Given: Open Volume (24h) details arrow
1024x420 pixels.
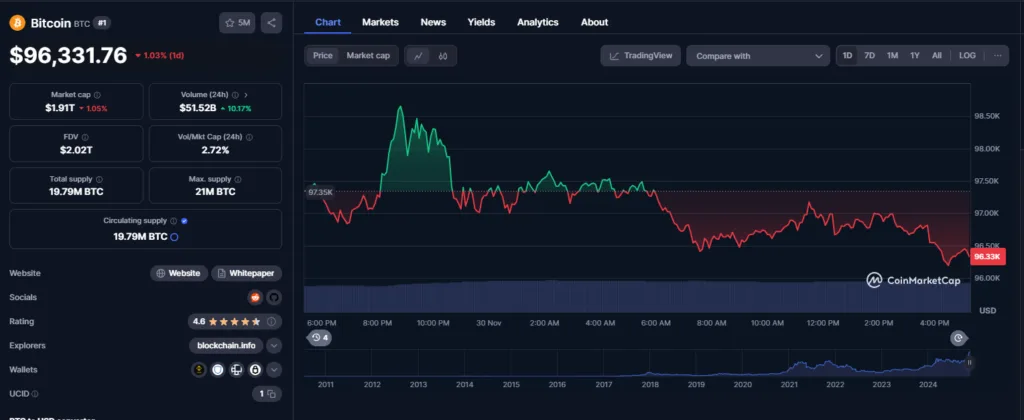Looking at the screenshot, I should click(246, 95).
